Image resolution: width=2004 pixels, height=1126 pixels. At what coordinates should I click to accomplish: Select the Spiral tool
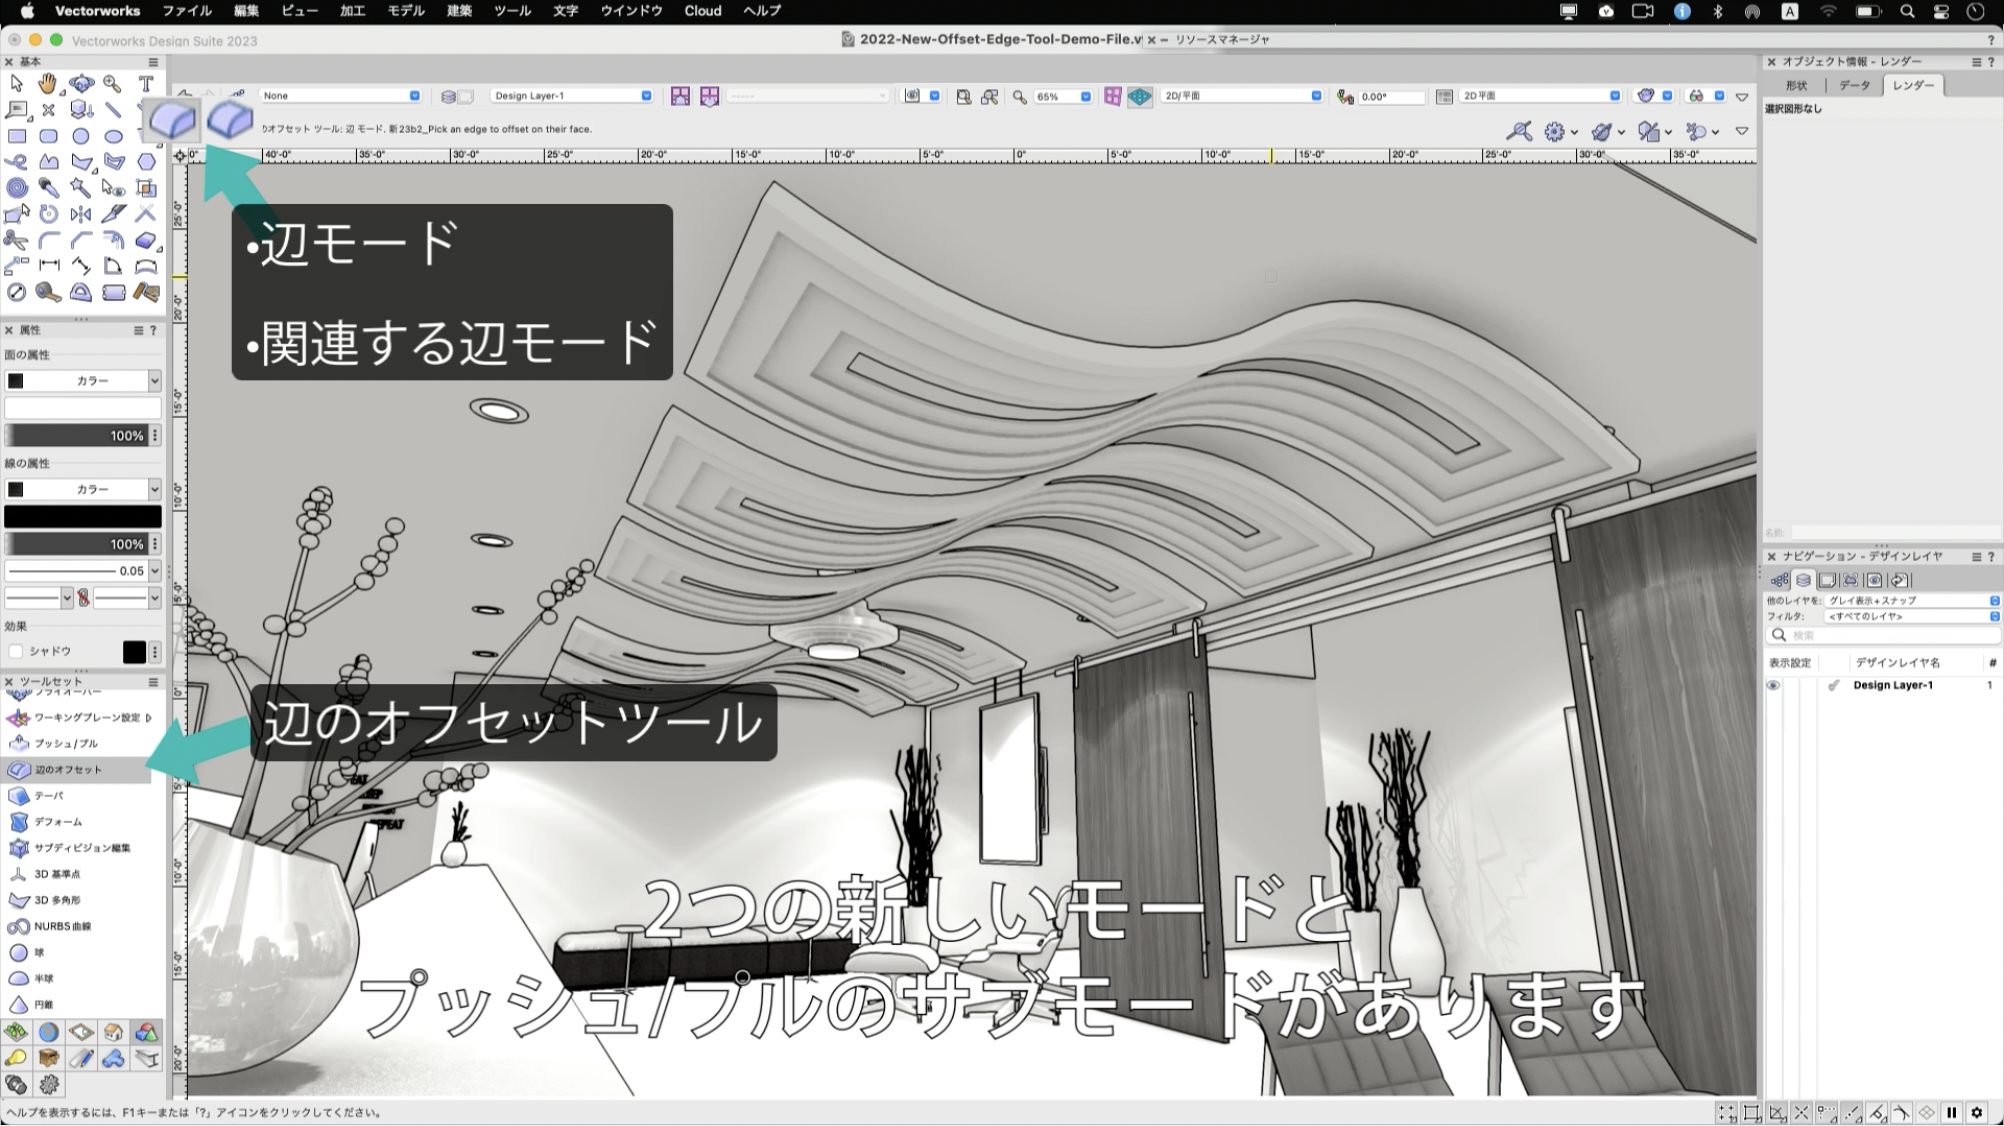(x=16, y=188)
